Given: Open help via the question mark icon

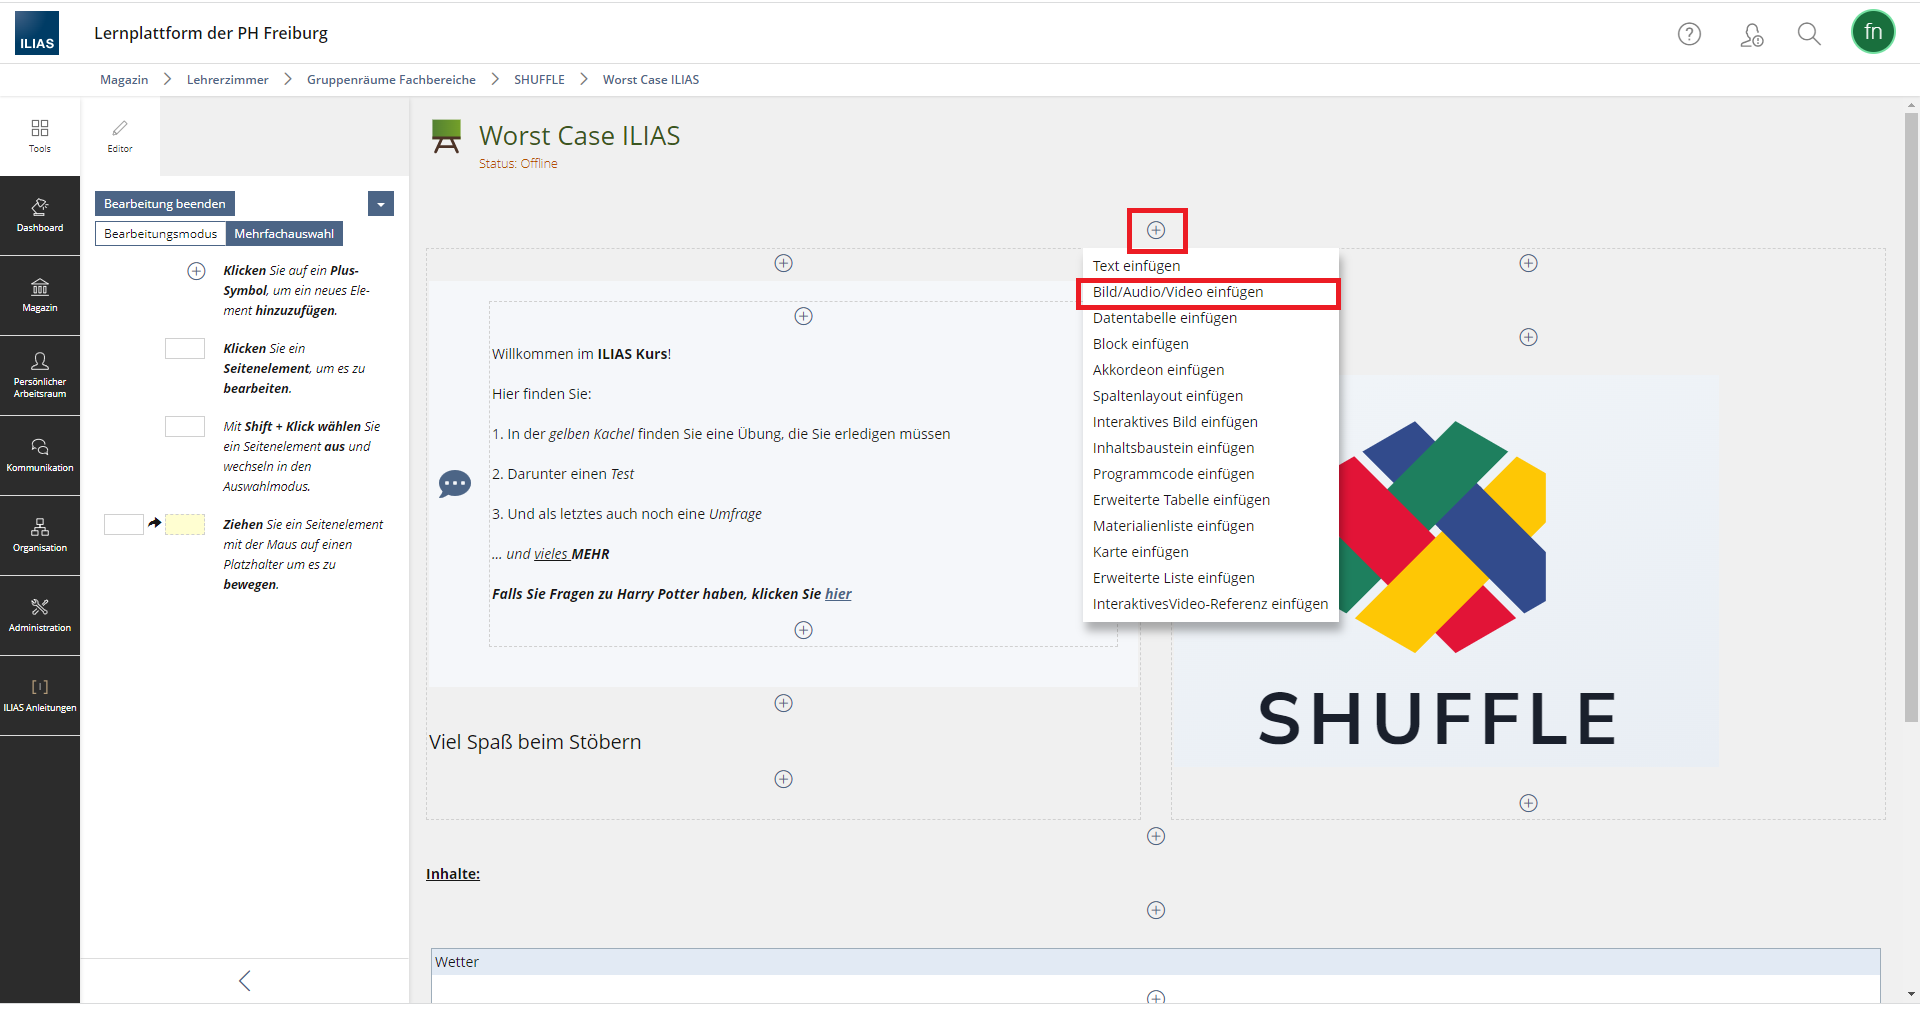Looking at the screenshot, I should (x=1690, y=33).
